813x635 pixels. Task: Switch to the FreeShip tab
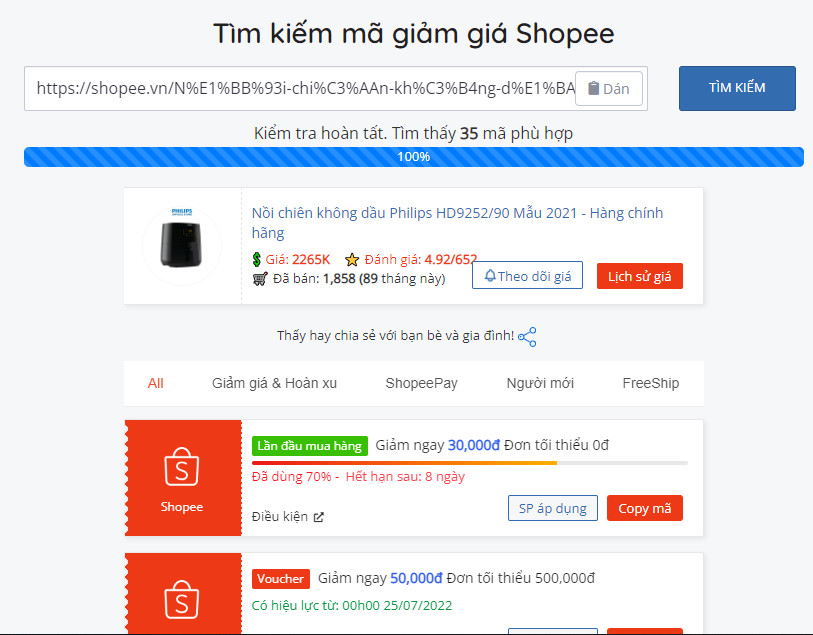651,384
